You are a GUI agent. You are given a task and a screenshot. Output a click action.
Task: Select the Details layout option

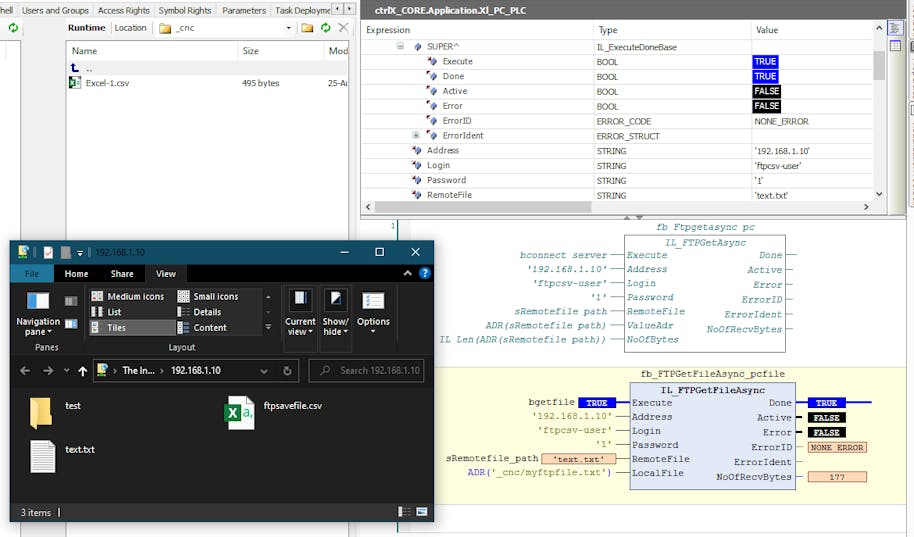click(207, 312)
